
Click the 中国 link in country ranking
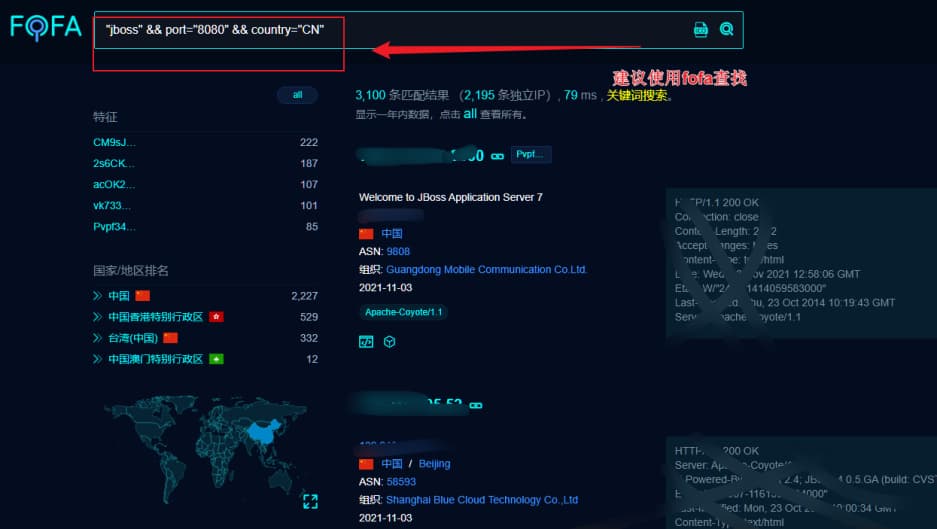click(x=118, y=296)
